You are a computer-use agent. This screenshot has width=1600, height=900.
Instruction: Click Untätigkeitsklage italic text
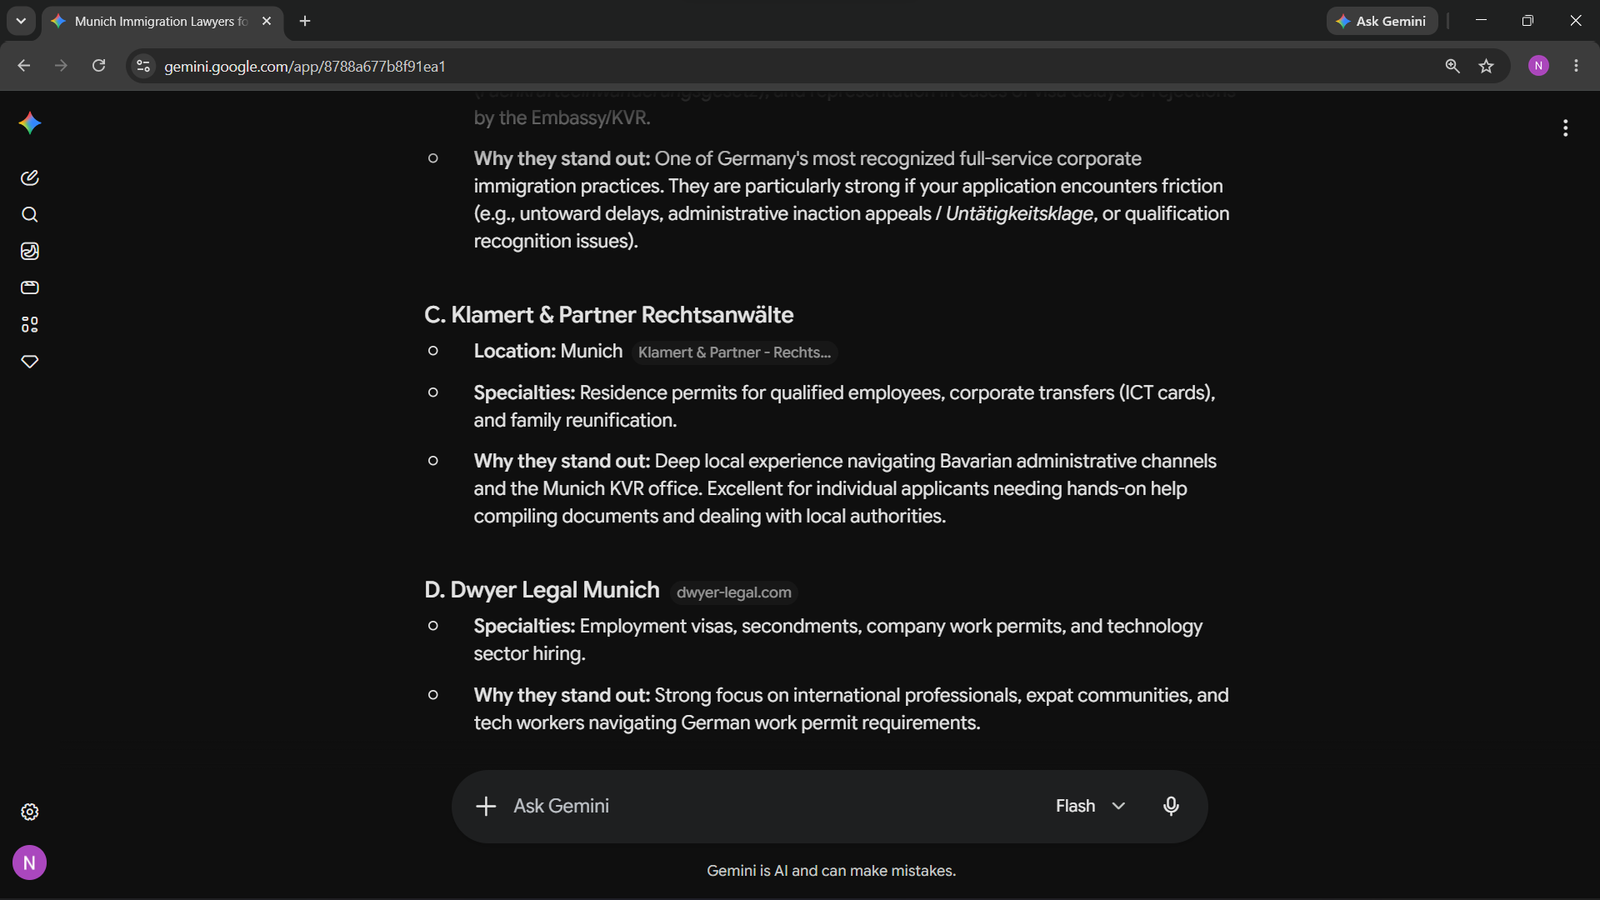[x=1019, y=214]
